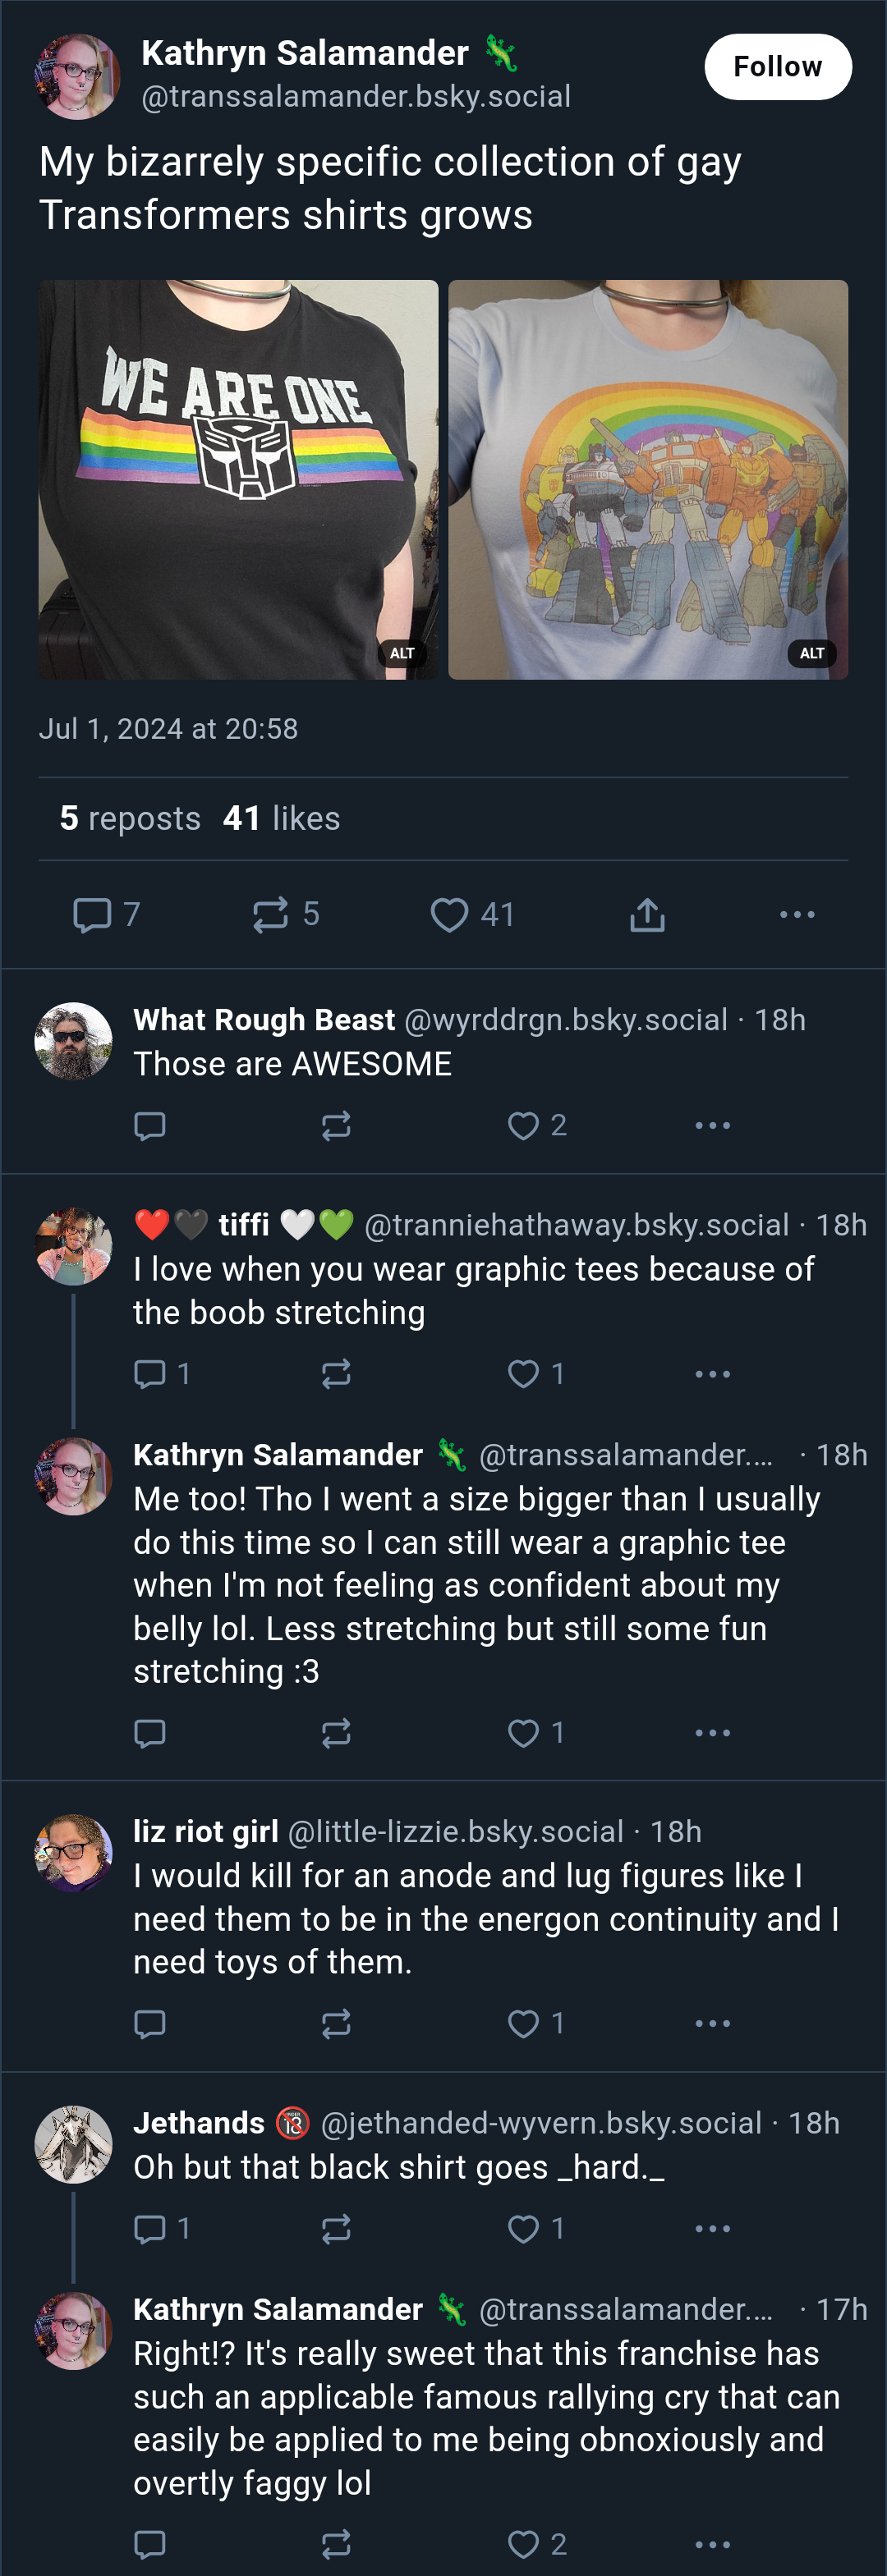Image resolution: width=887 pixels, height=2576 pixels.
Task: Like What Rough Beast's reply
Action: pos(536,1125)
